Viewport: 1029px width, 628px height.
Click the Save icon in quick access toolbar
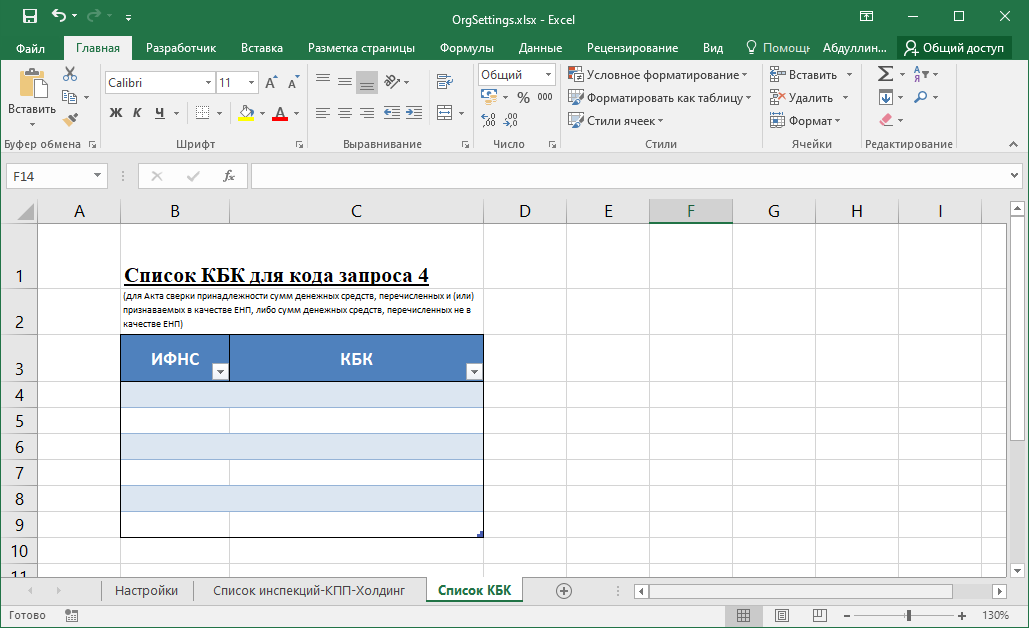[x=29, y=16]
